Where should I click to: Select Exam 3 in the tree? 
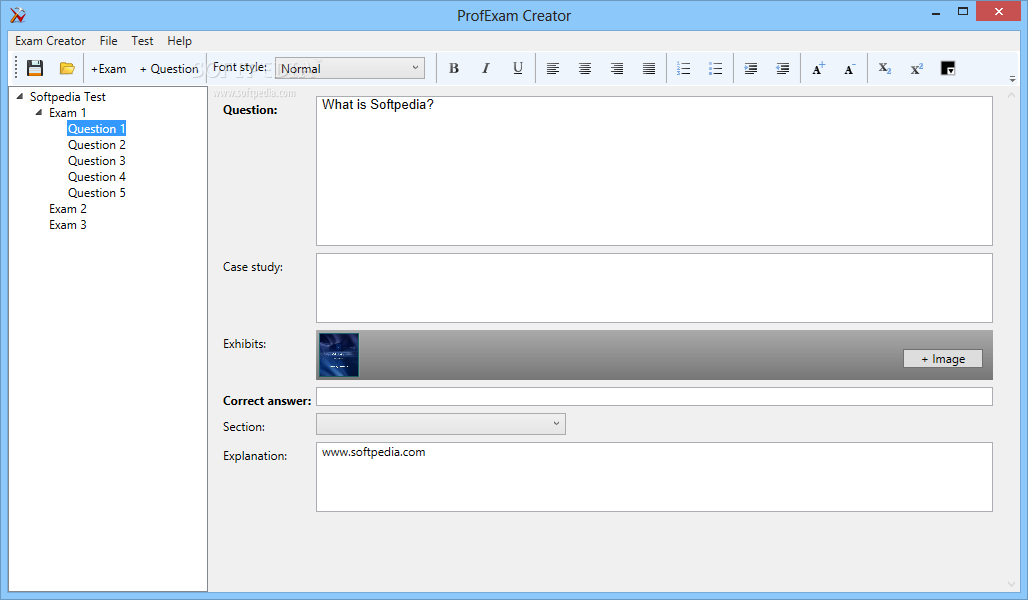click(x=68, y=225)
